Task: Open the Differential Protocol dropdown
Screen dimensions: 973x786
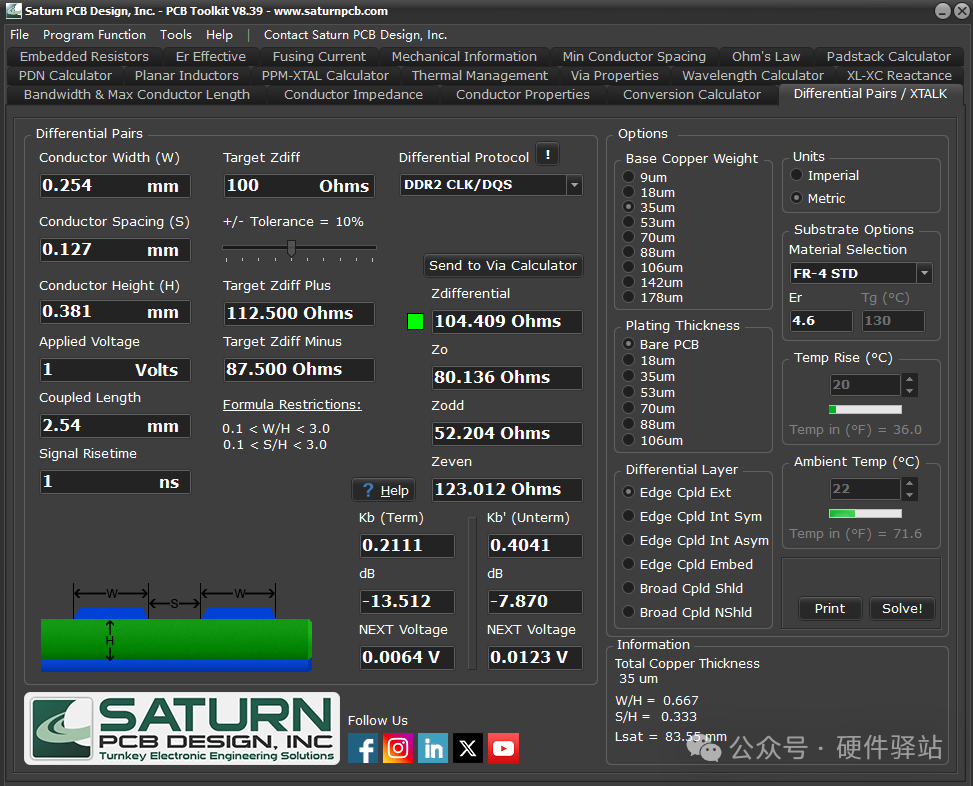Action: [575, 185]
